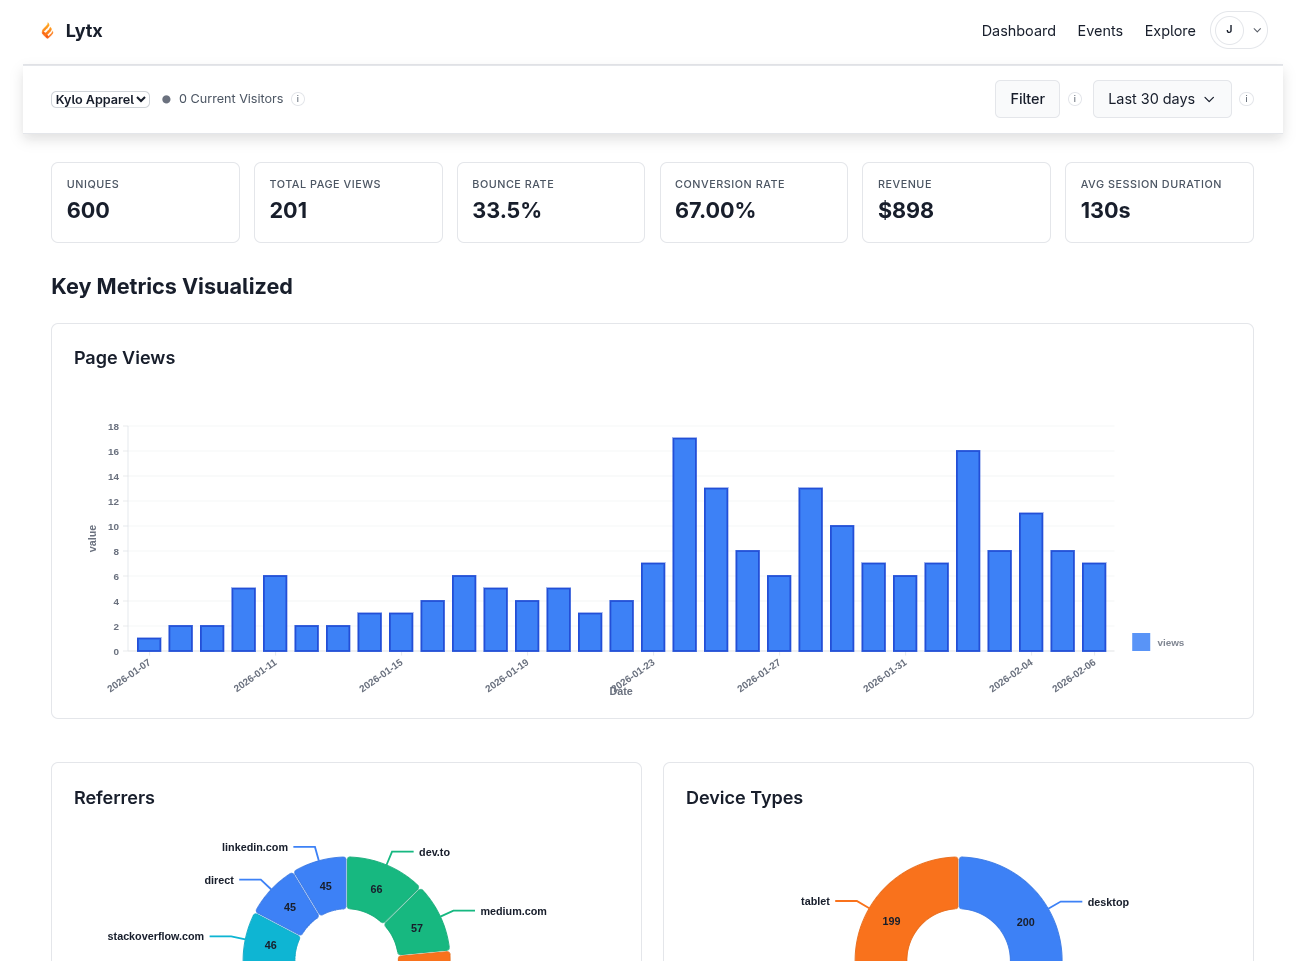Select the desktop segment in Device Types chart
Image resolution: width=1296 pixels, height=961 pixels.
1025,922
